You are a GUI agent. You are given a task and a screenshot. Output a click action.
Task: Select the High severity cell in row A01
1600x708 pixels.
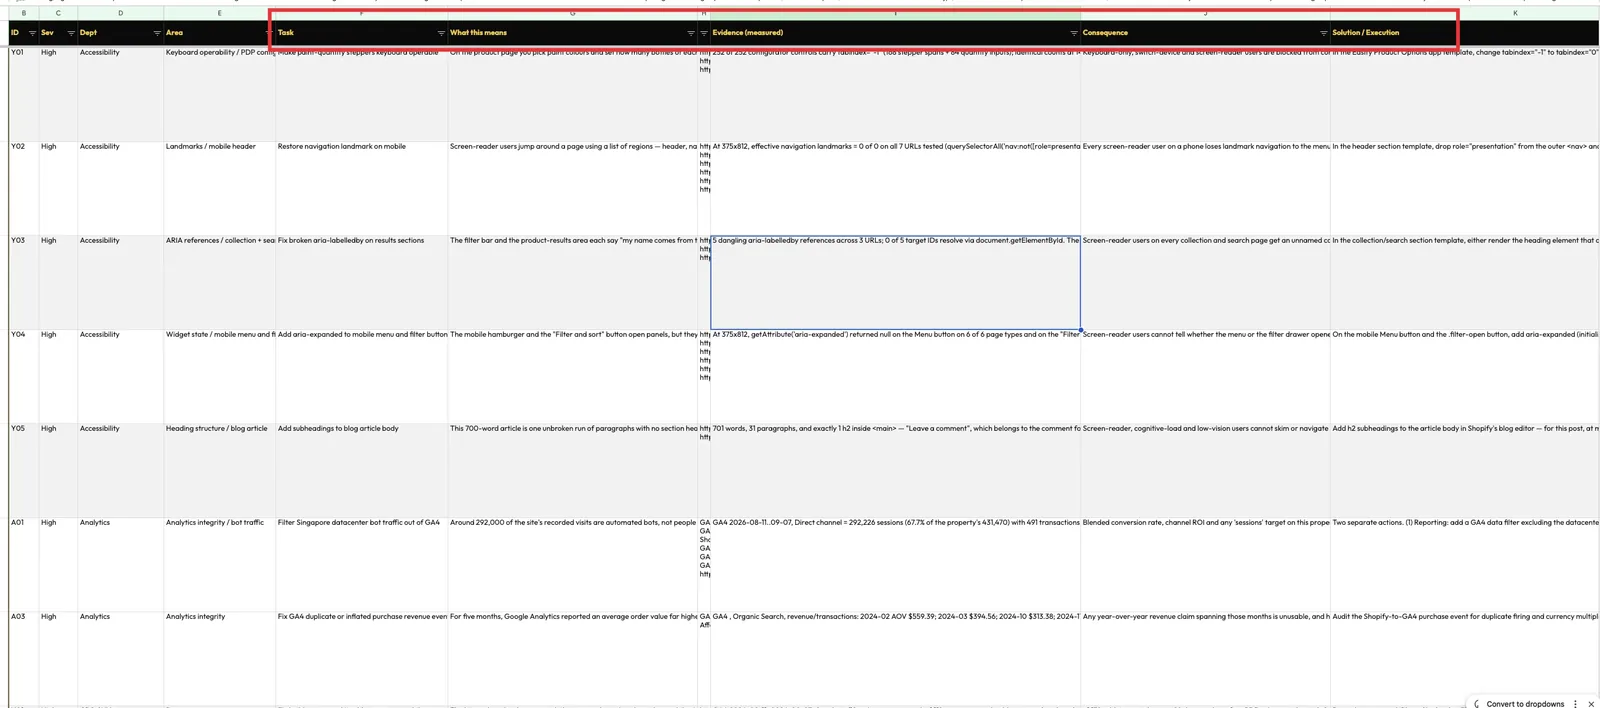[x=58, y=564]
